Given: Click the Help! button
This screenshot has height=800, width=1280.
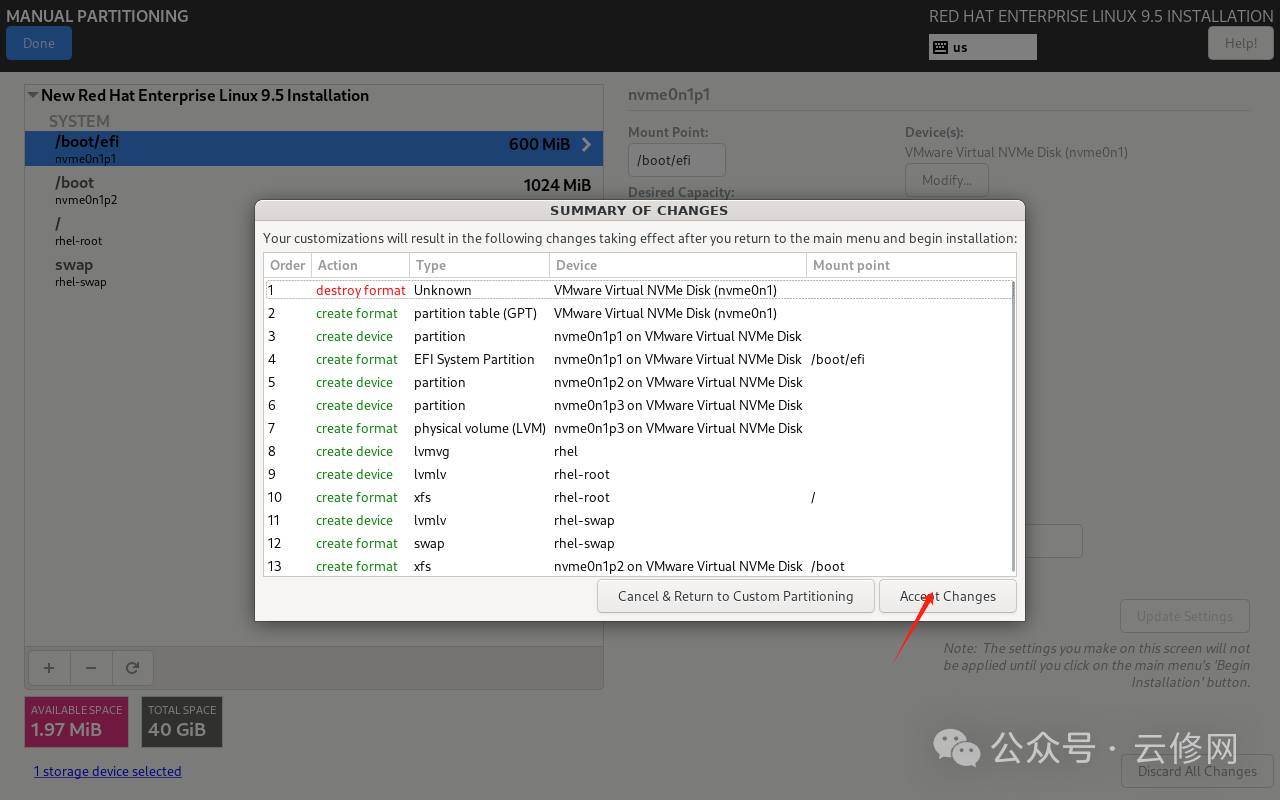Looking at the screenshot, I should click(1240, 43).
